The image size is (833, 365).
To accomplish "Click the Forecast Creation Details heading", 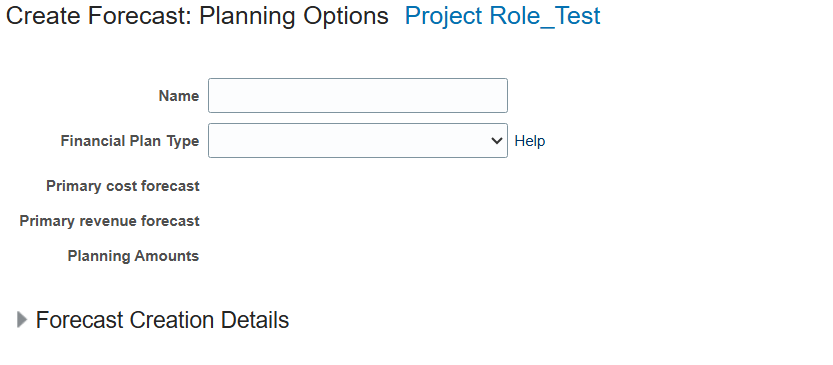I will (x=162, y=320).
